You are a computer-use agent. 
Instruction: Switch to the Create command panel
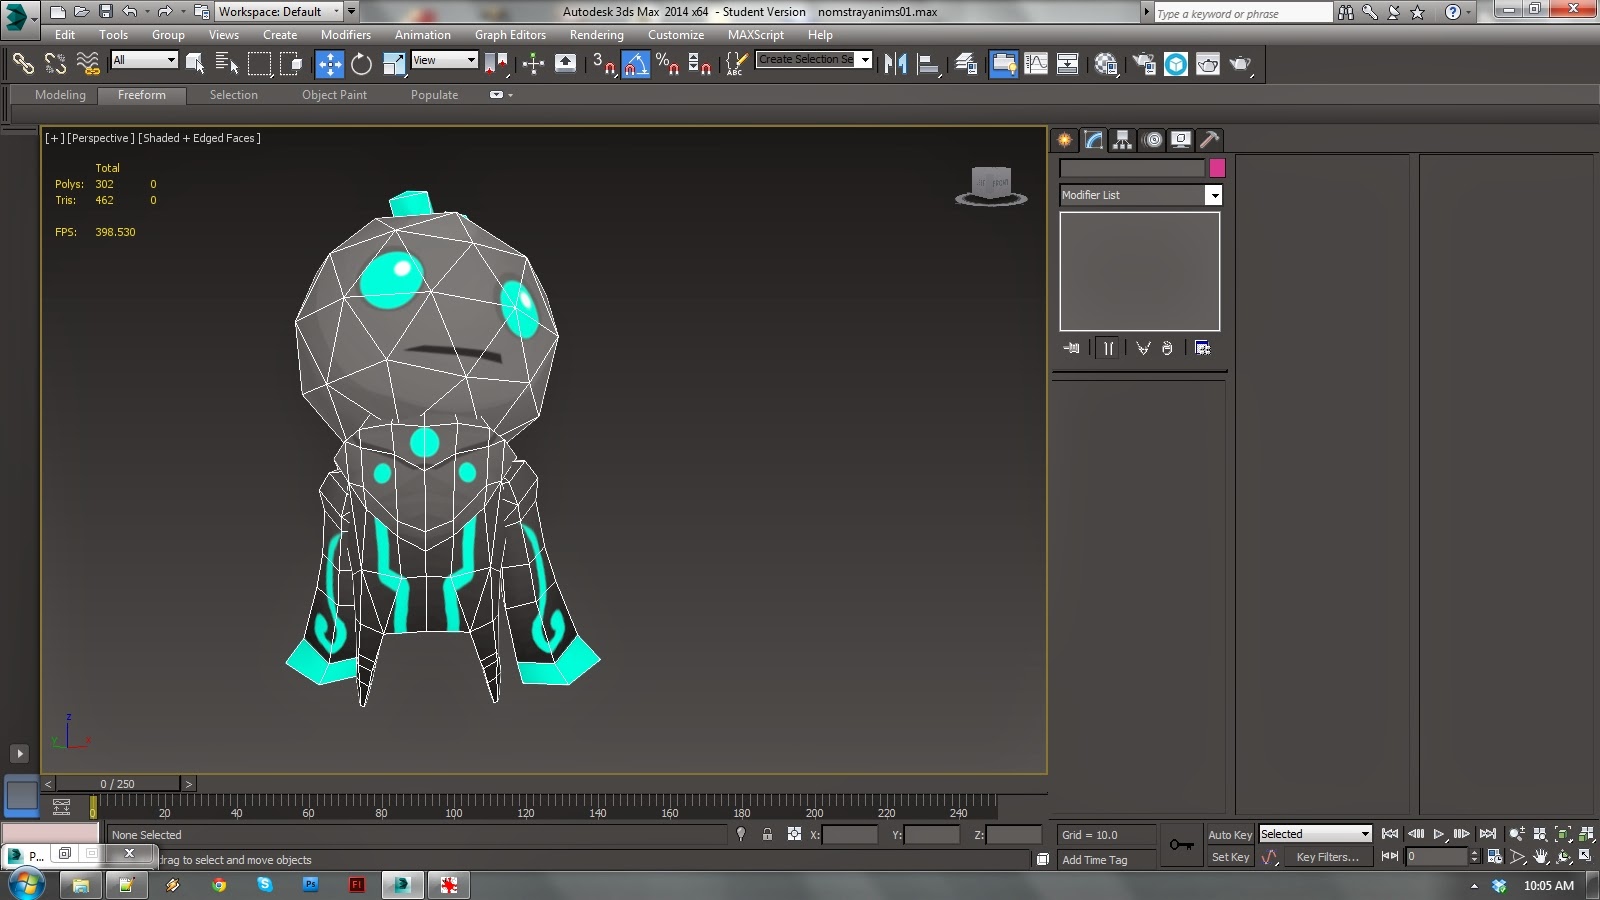[1063, 140]
